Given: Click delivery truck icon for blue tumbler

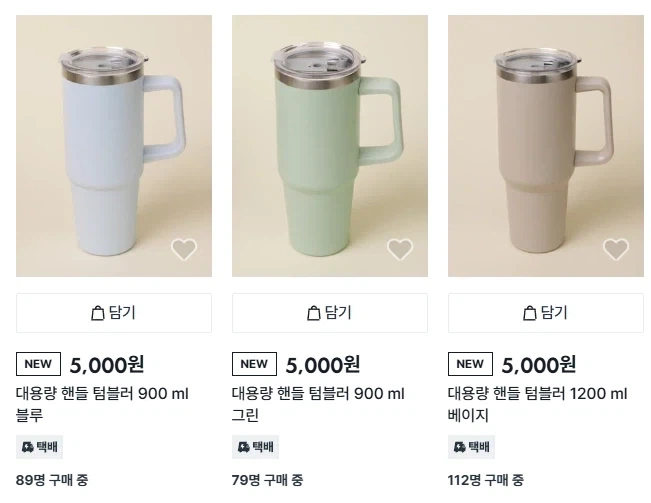Looking at the screenshot, I should 27,447.
